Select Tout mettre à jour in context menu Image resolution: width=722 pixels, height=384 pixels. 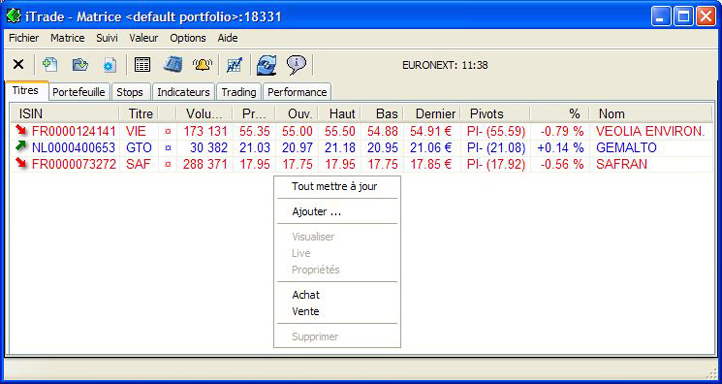tap(334, 186)
